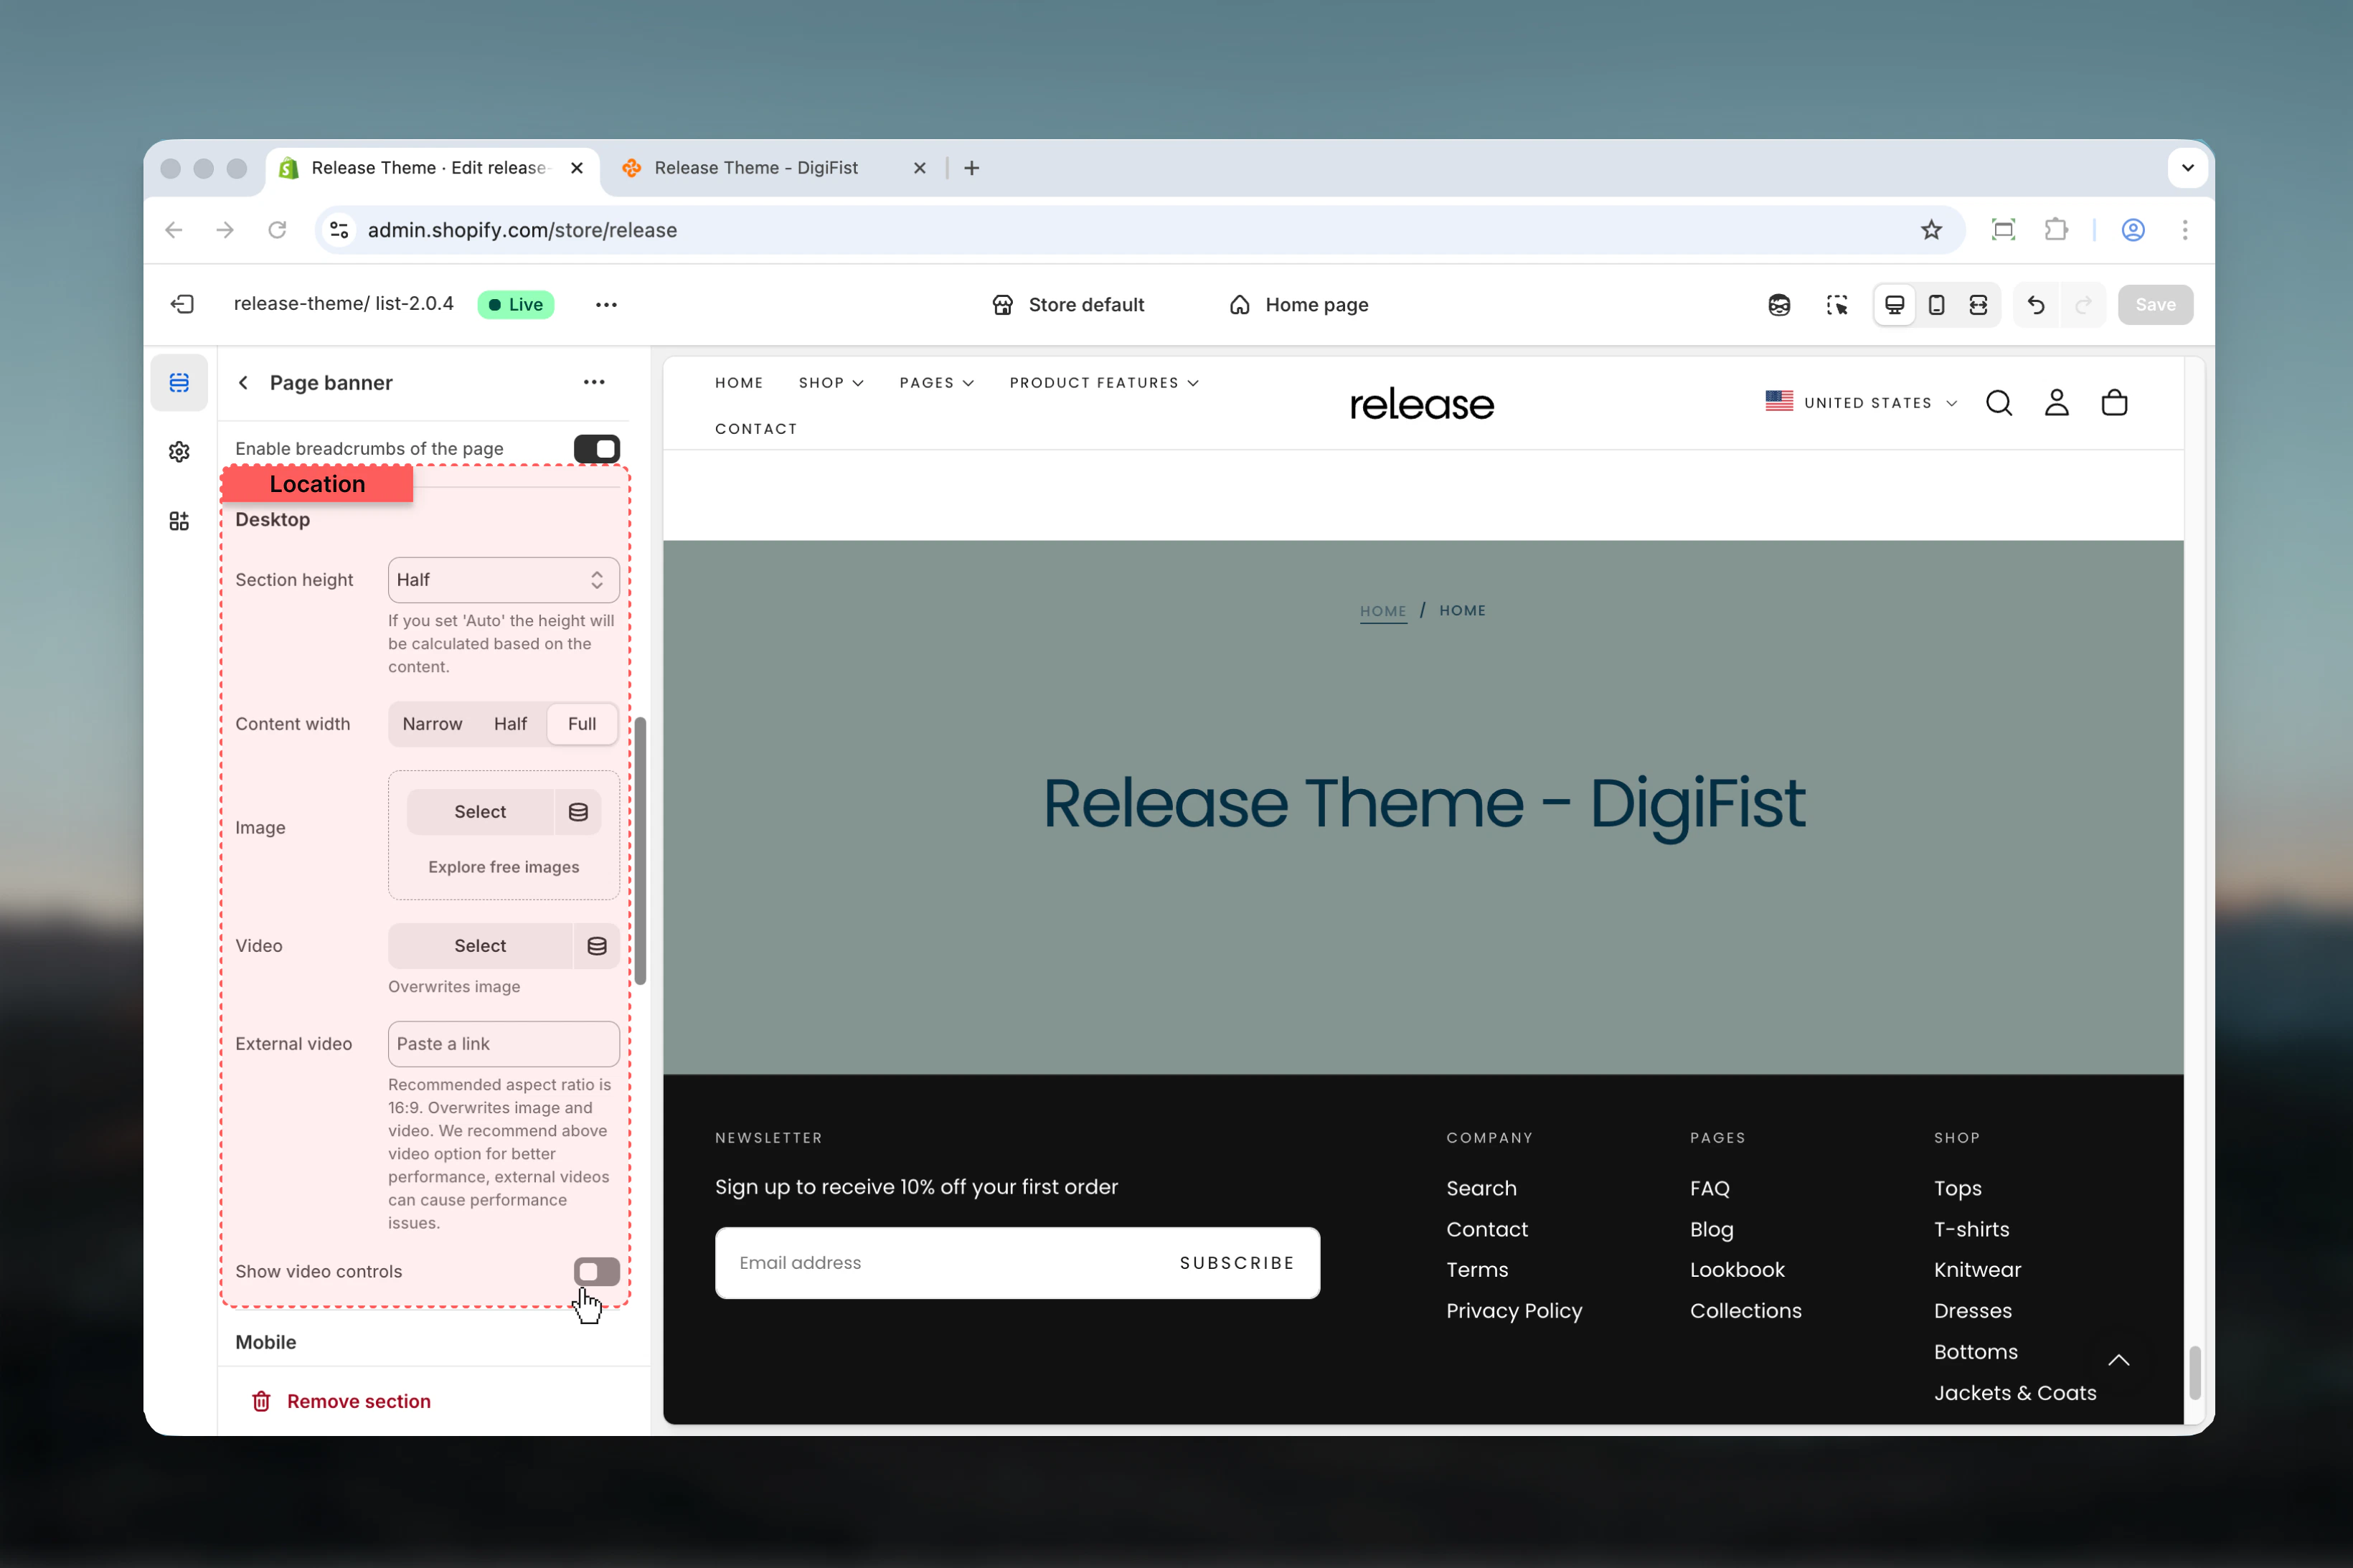
Task: Open the United States country selector
Action: tap(1861, 402)
